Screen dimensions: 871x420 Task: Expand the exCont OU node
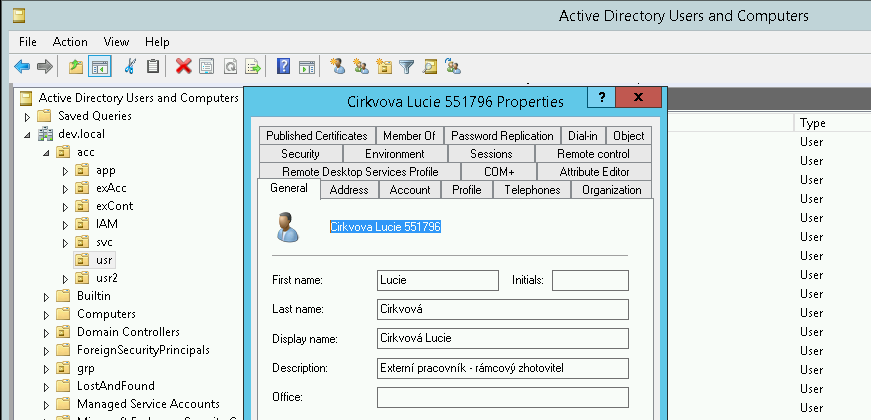point(66,207)
